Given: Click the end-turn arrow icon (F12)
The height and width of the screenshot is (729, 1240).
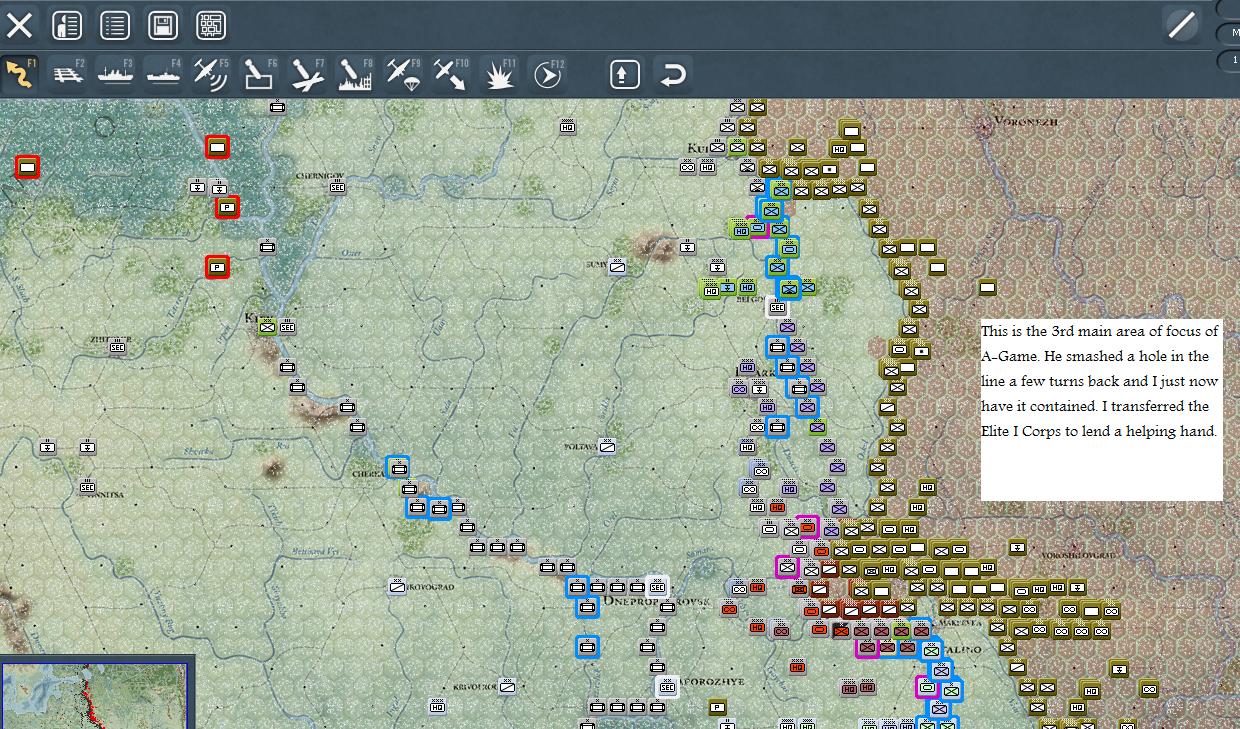Looking at the screenshot, I should [x=547, y=74].
